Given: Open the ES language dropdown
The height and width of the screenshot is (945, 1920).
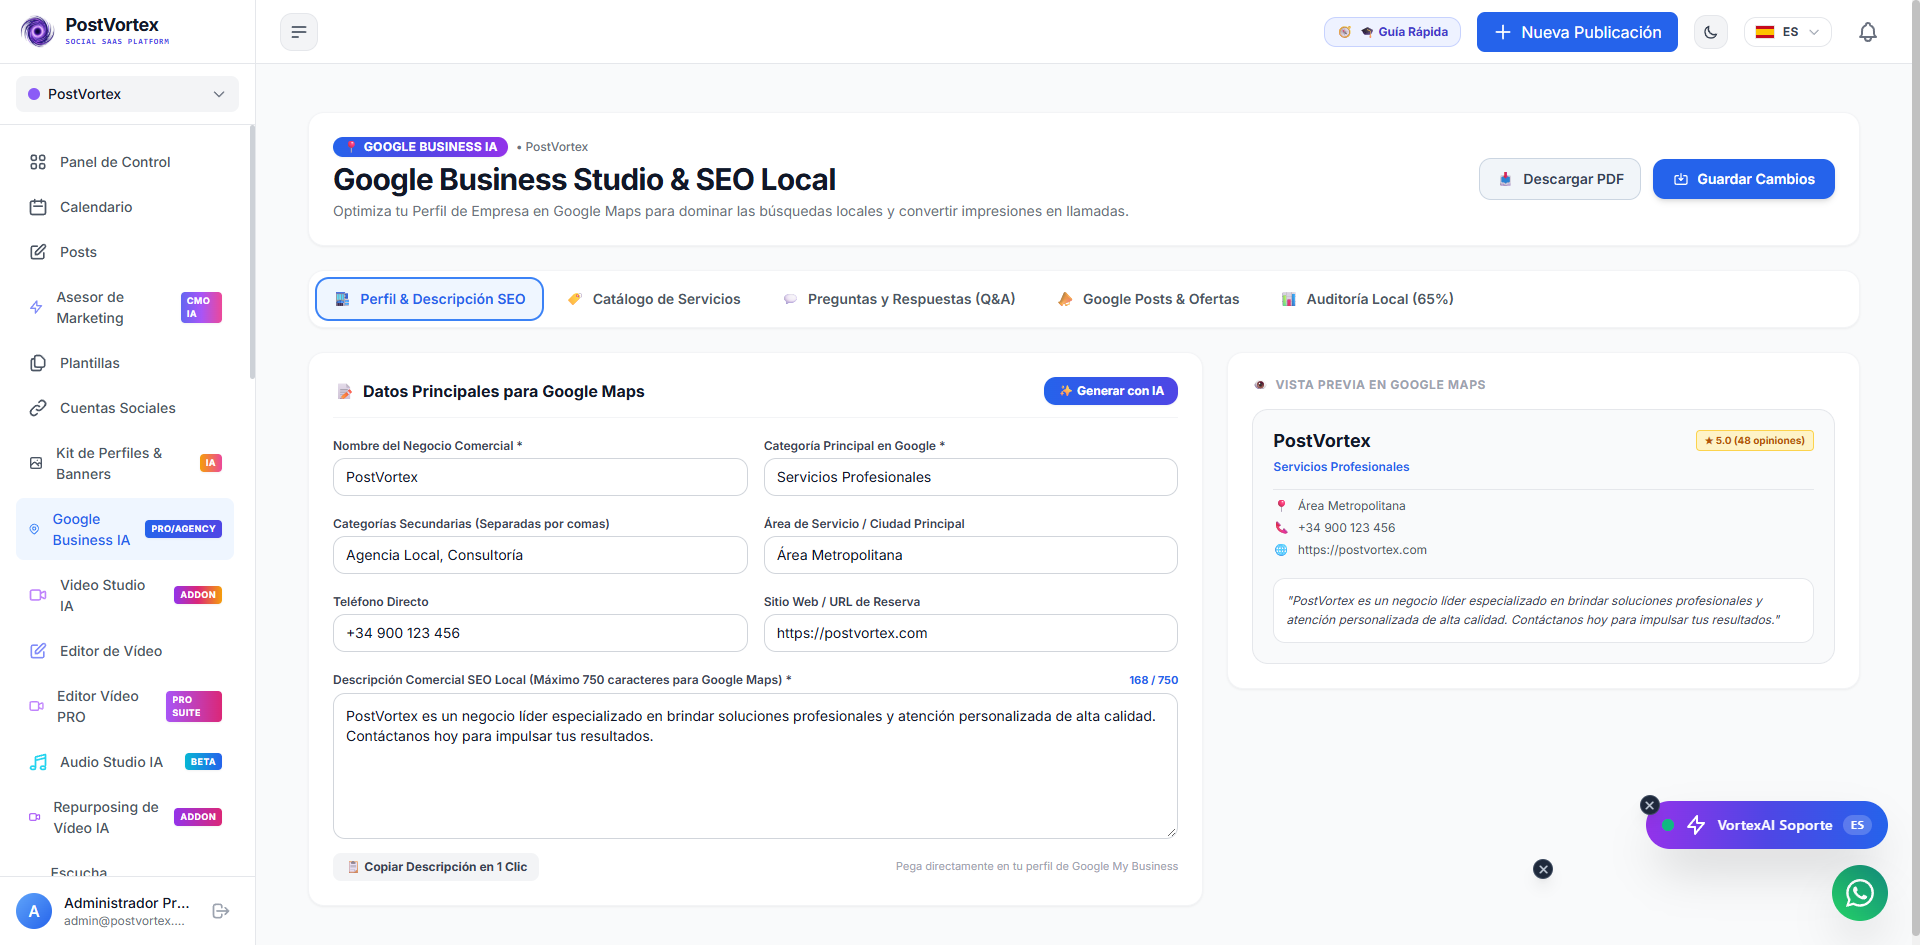Looking at the screenshot, I should pos(1788,32).
